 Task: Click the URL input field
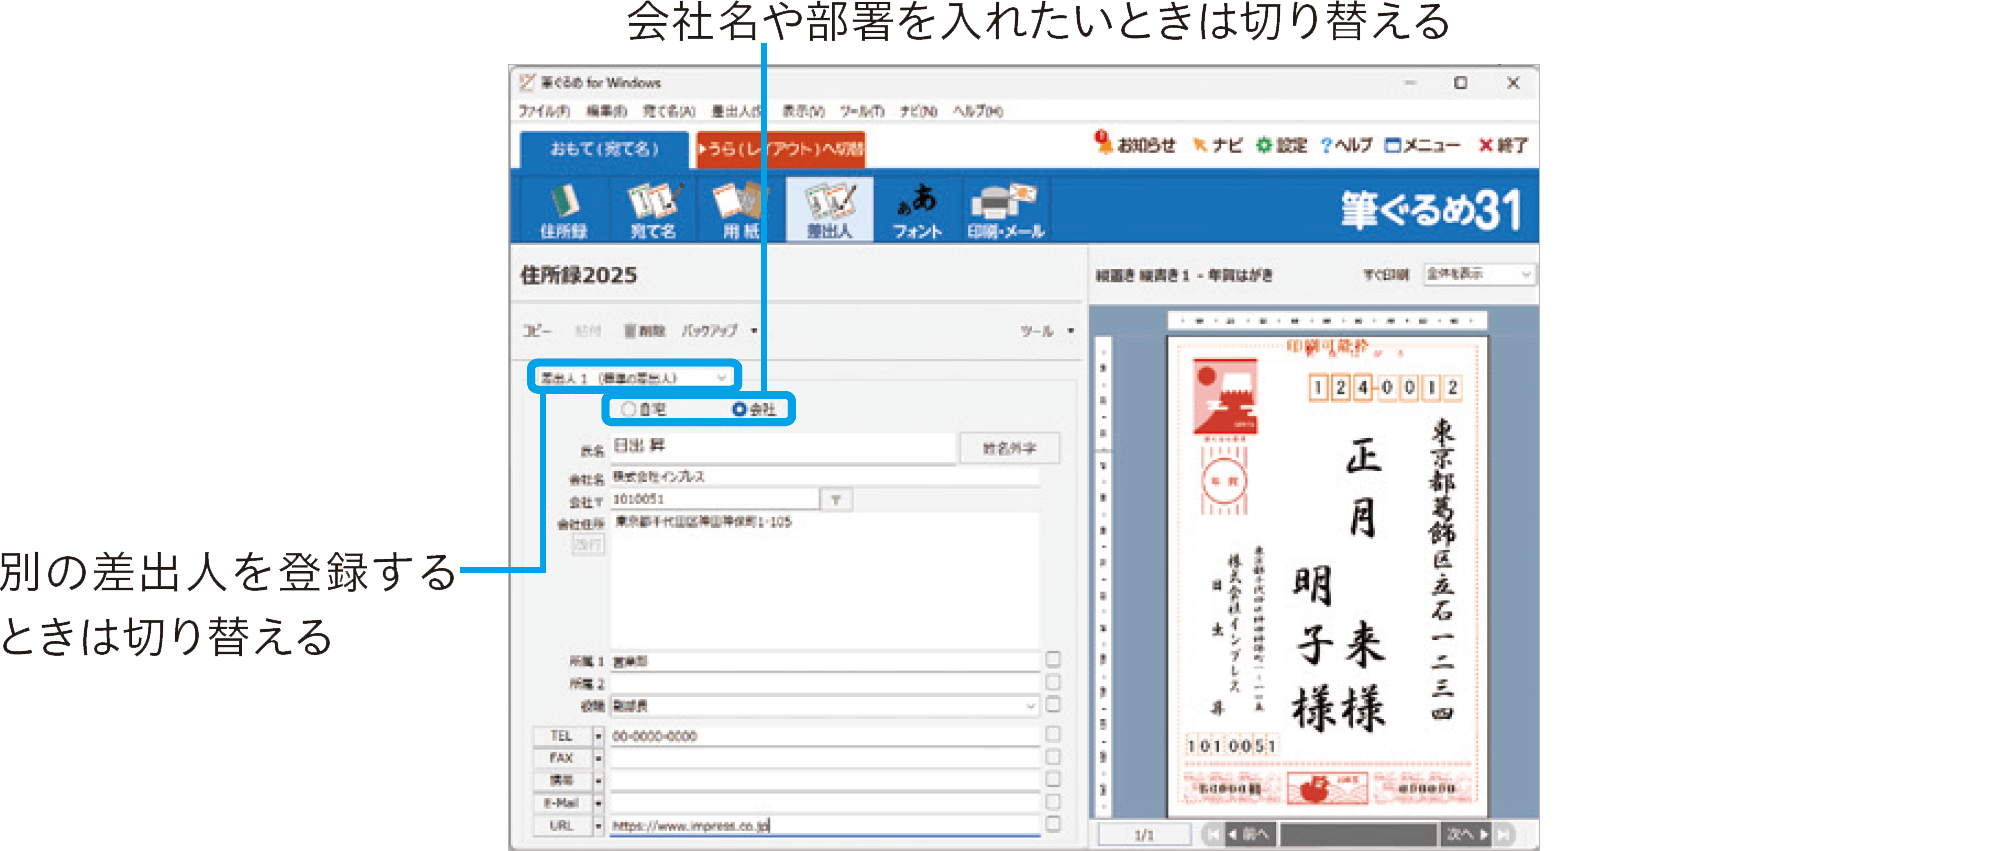point(825,826)
